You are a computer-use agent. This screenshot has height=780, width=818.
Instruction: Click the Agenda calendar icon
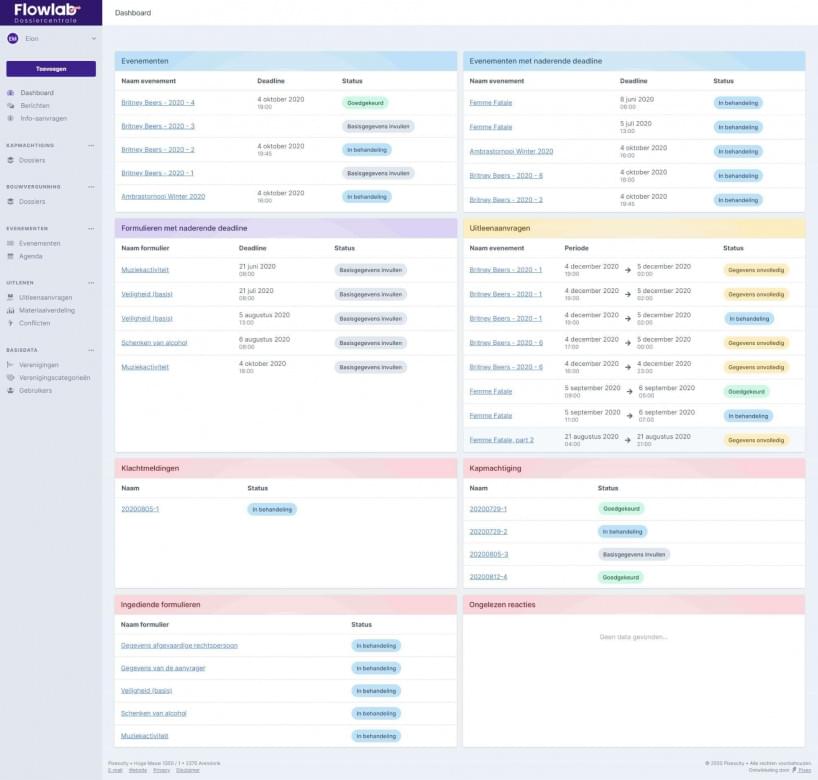[11, 255]
